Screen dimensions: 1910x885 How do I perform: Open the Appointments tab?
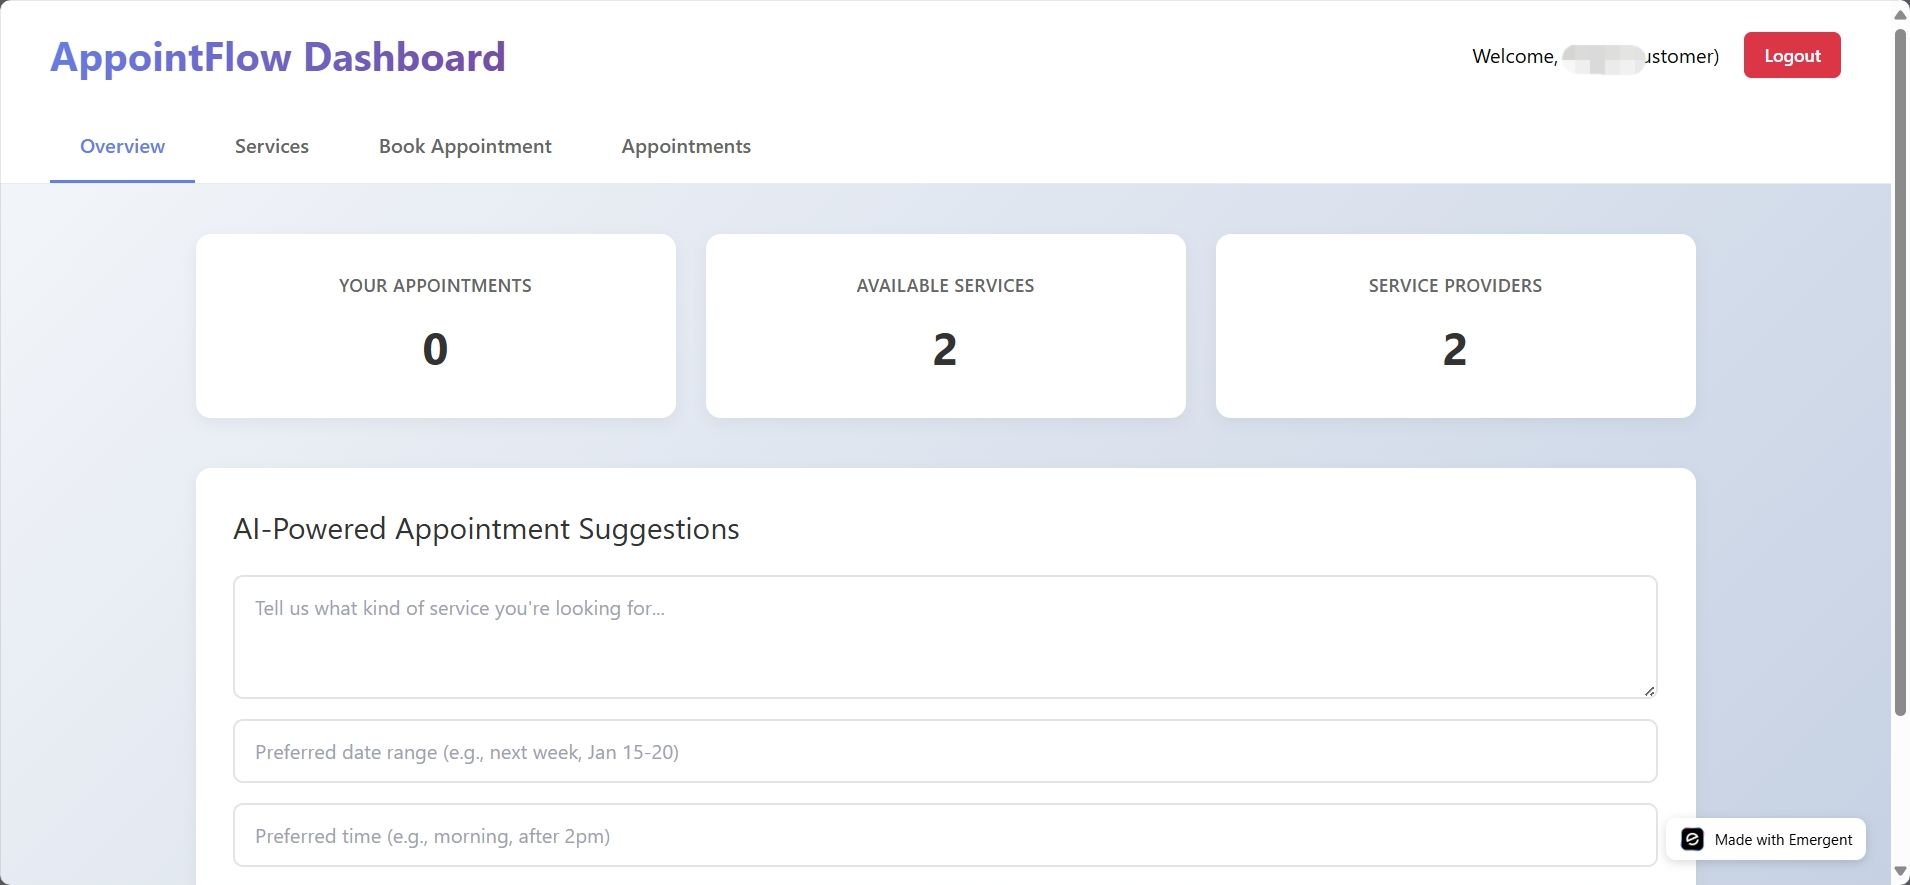[686, 147]
